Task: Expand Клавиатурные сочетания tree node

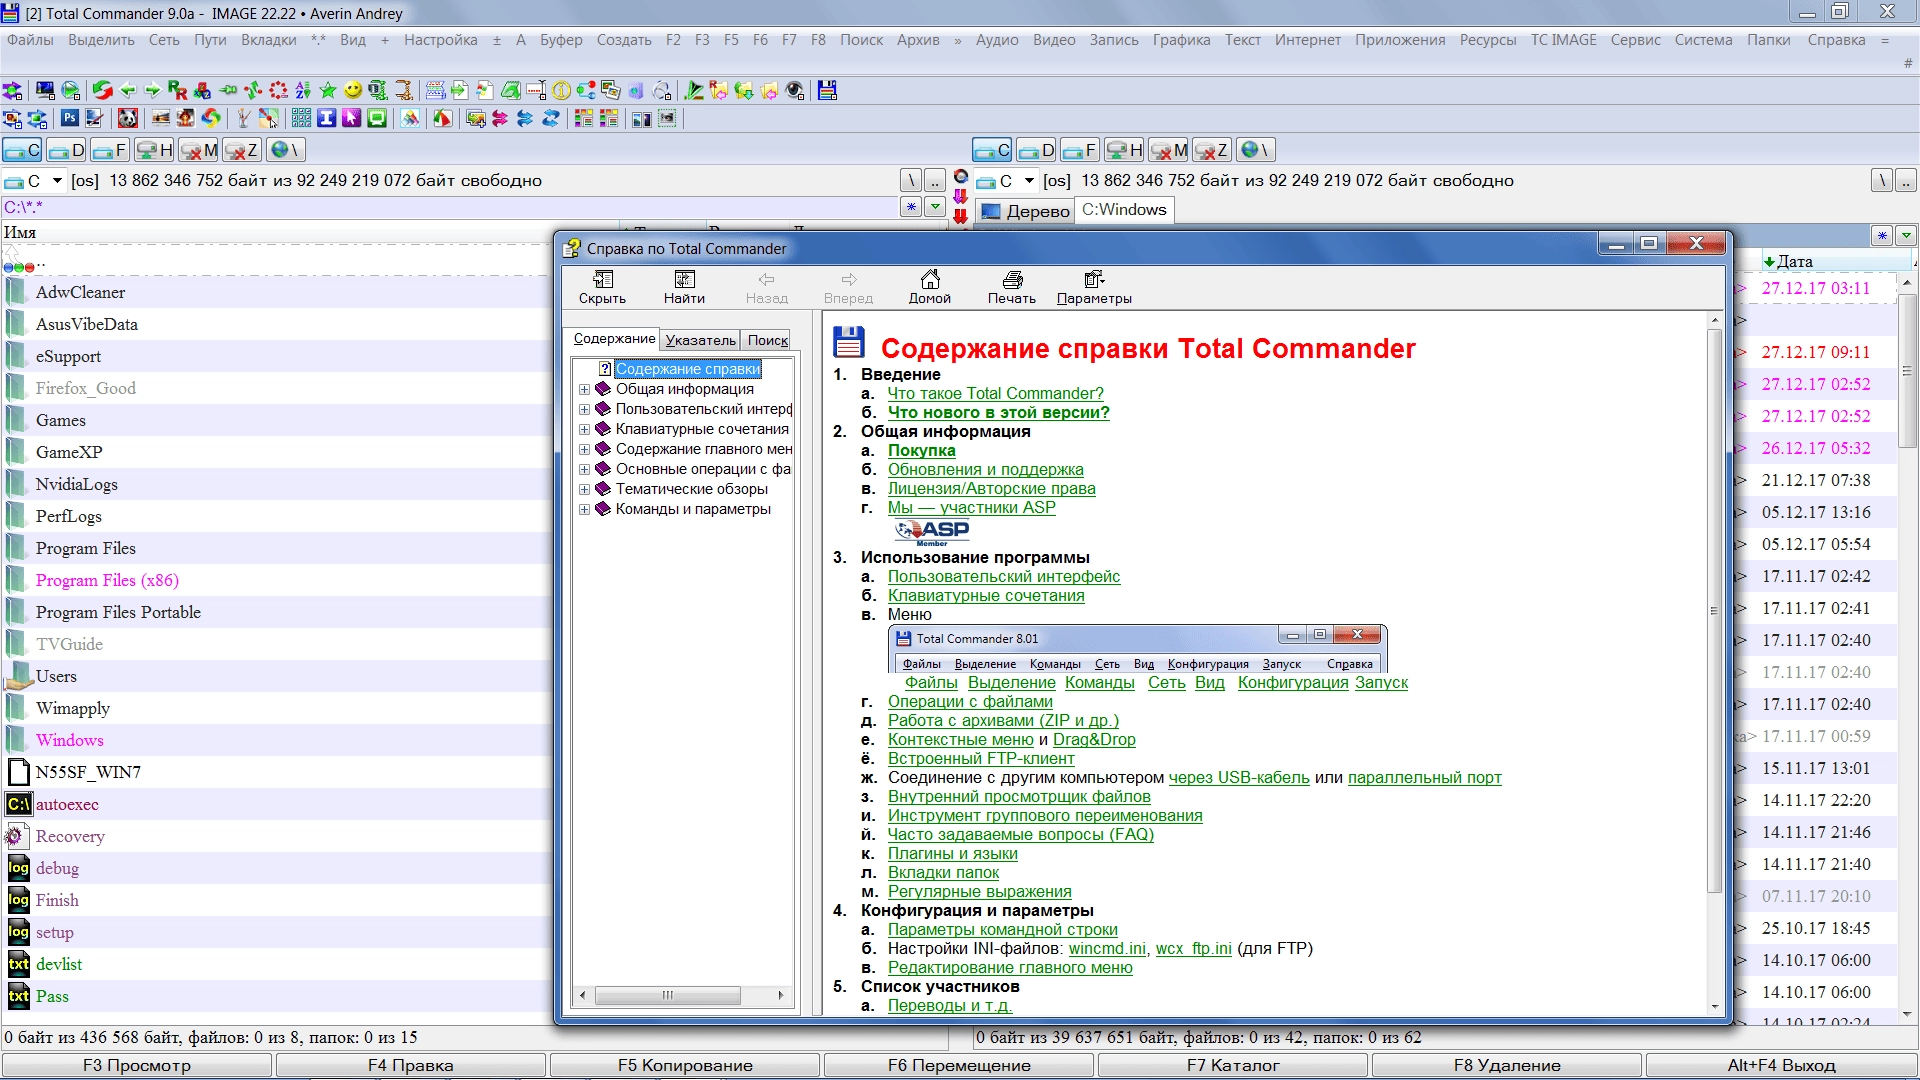Action: [x=584, y=429]
